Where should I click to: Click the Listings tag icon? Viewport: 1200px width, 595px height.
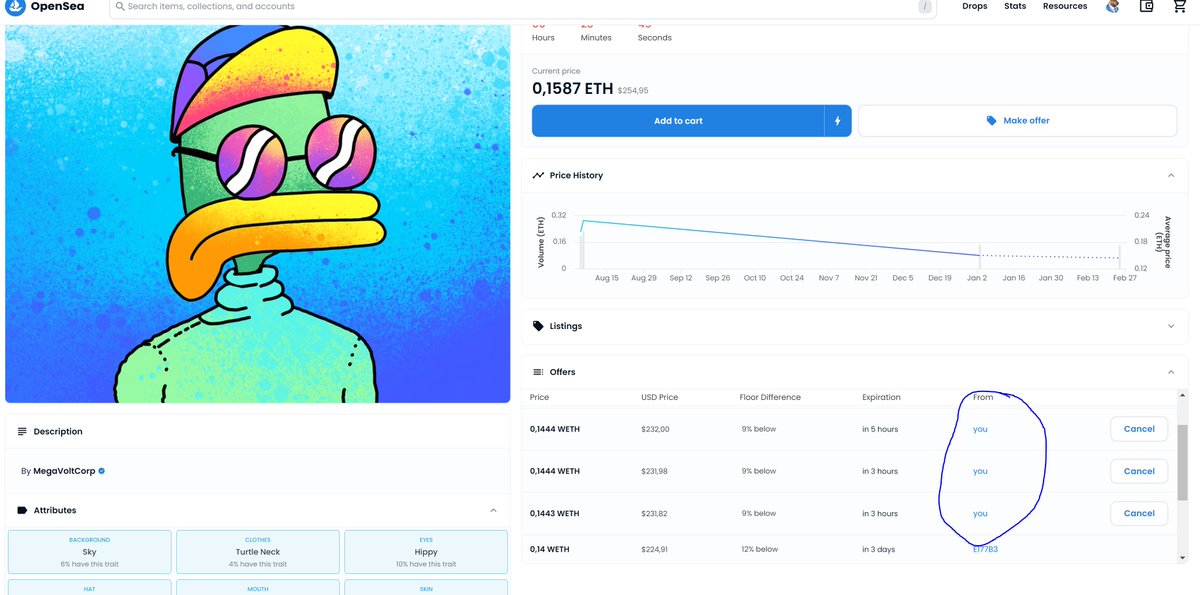539,326
